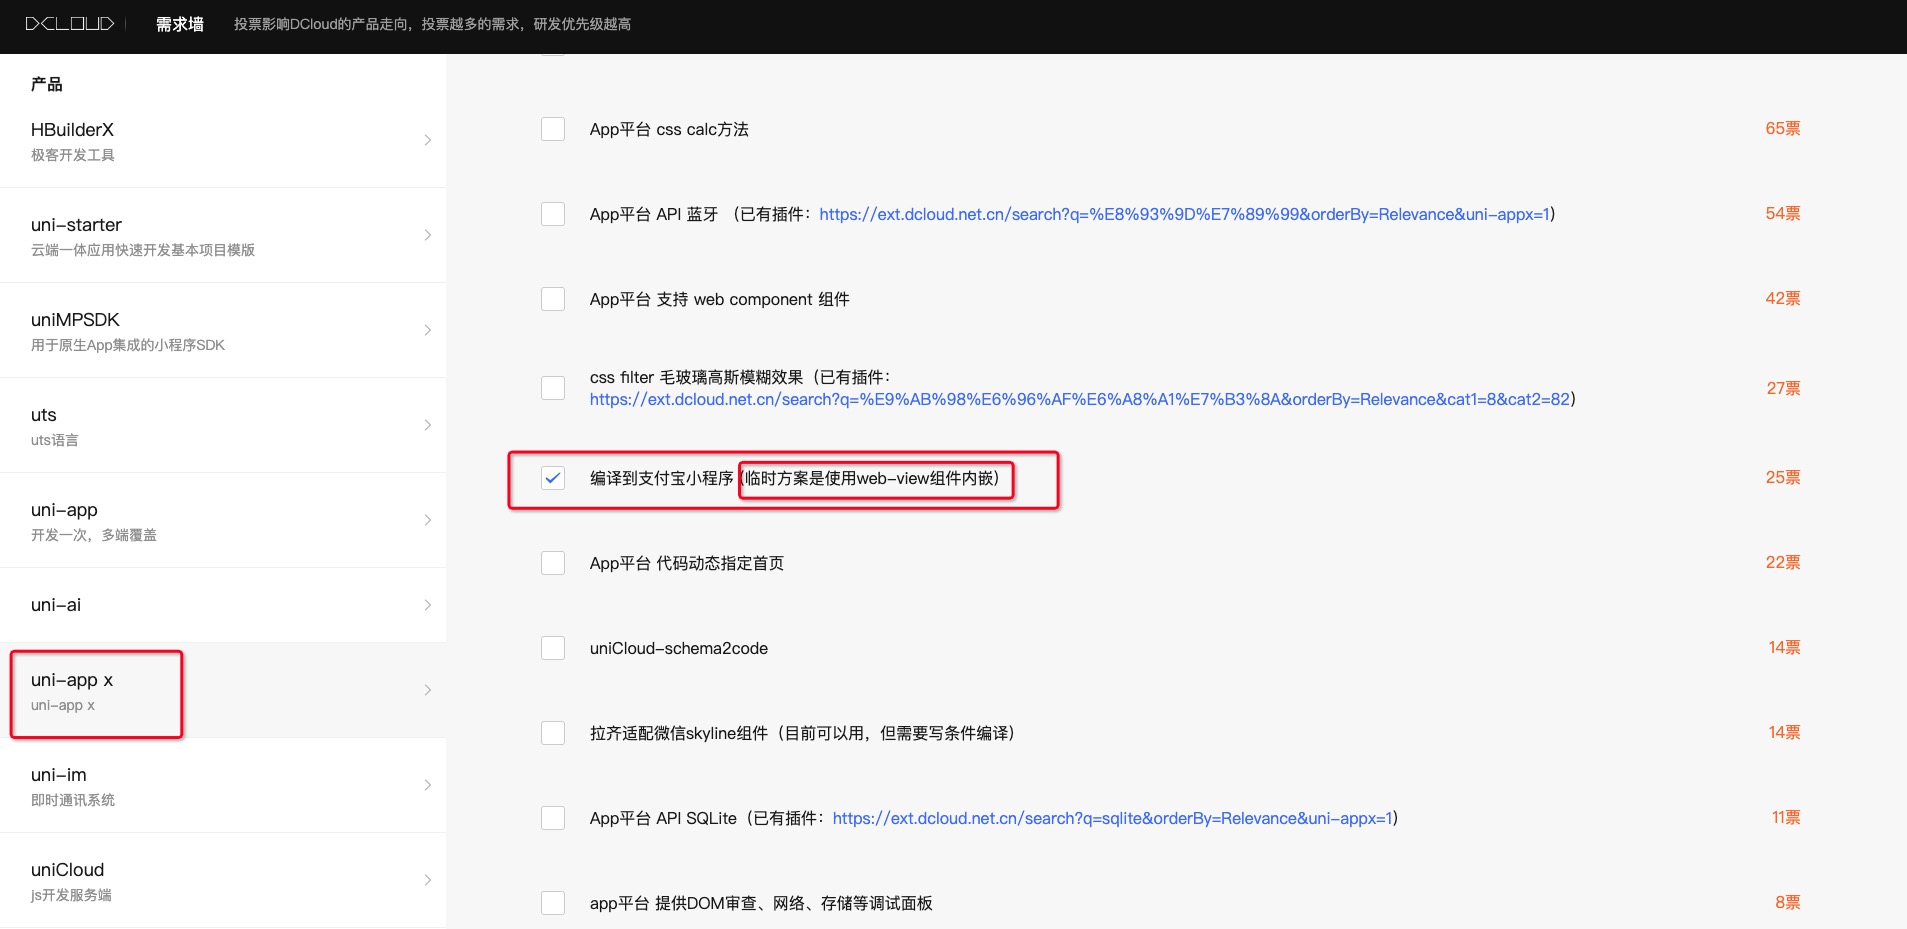Check the web component 组件 checkbox
The width and height of the screenshot is (1907, 929).
553,299
